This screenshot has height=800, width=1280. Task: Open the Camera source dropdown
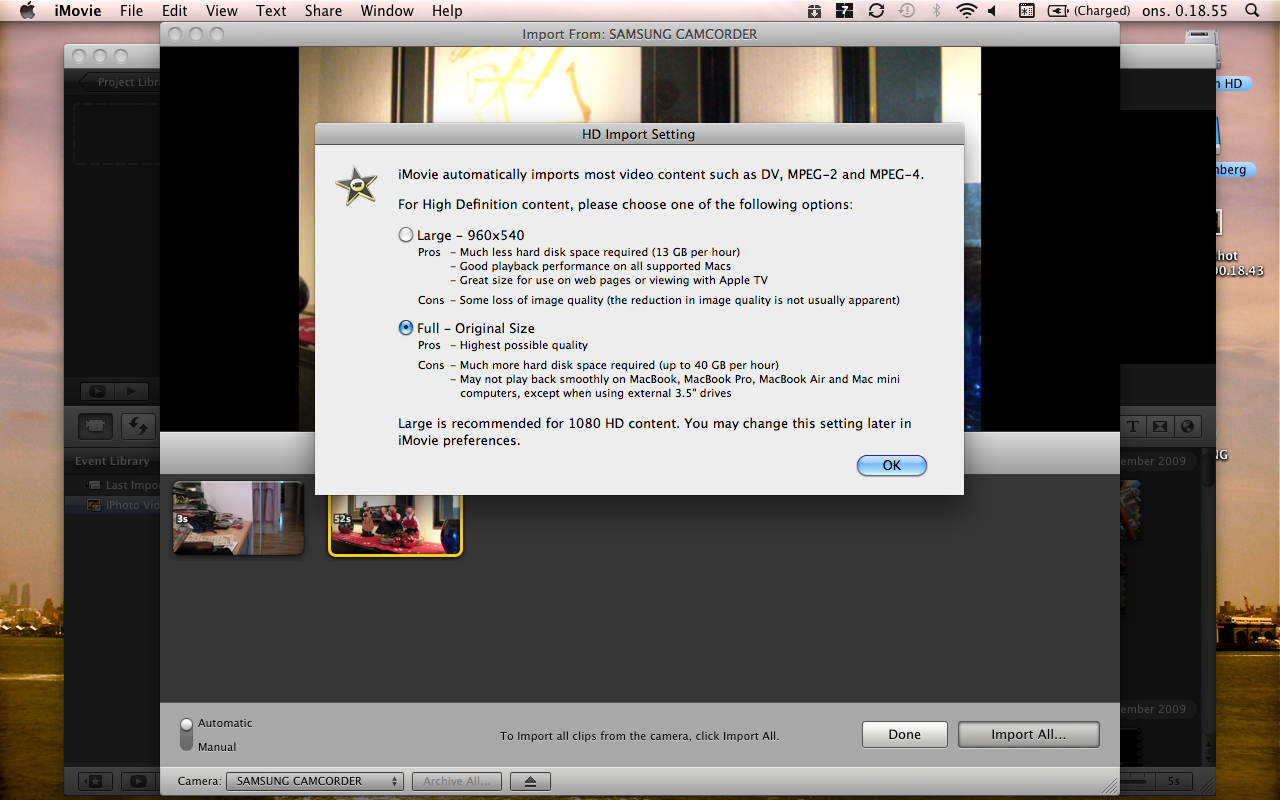(314, 781)
